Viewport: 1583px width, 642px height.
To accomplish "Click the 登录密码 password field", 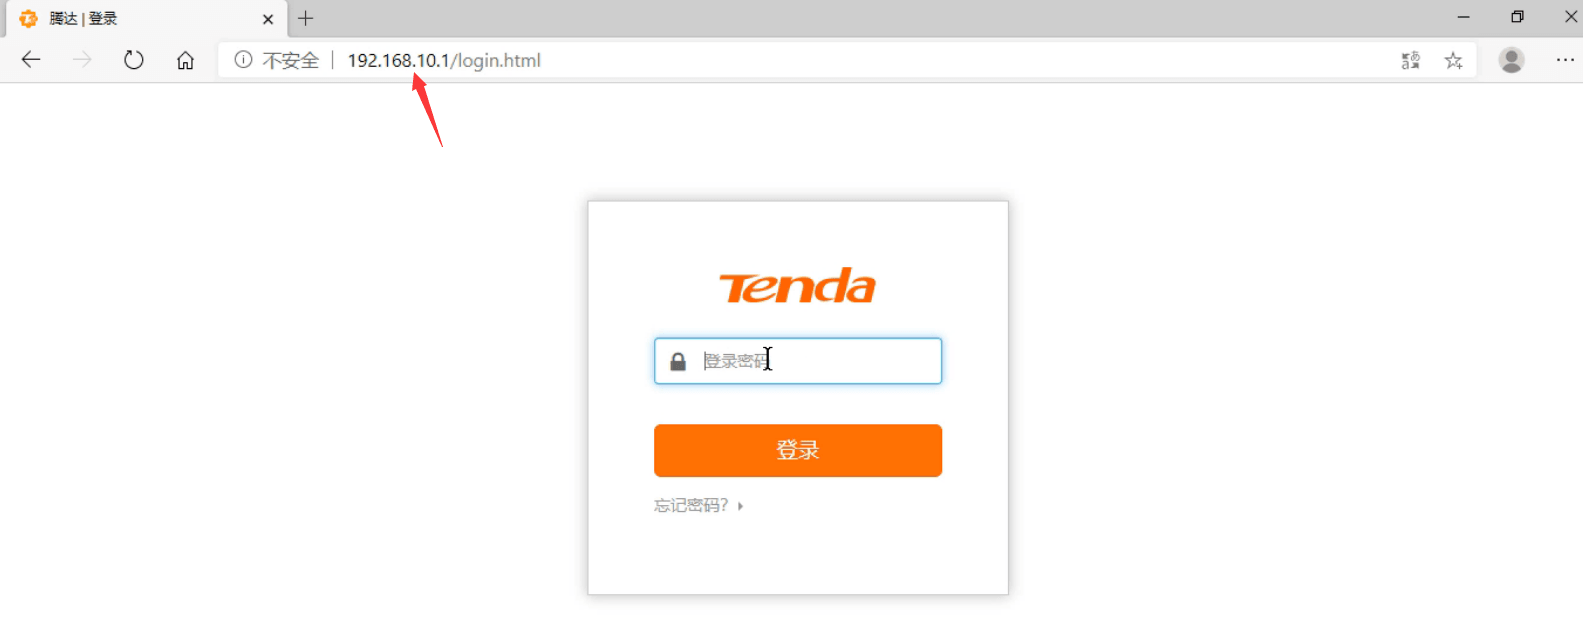I will [798, 361].
